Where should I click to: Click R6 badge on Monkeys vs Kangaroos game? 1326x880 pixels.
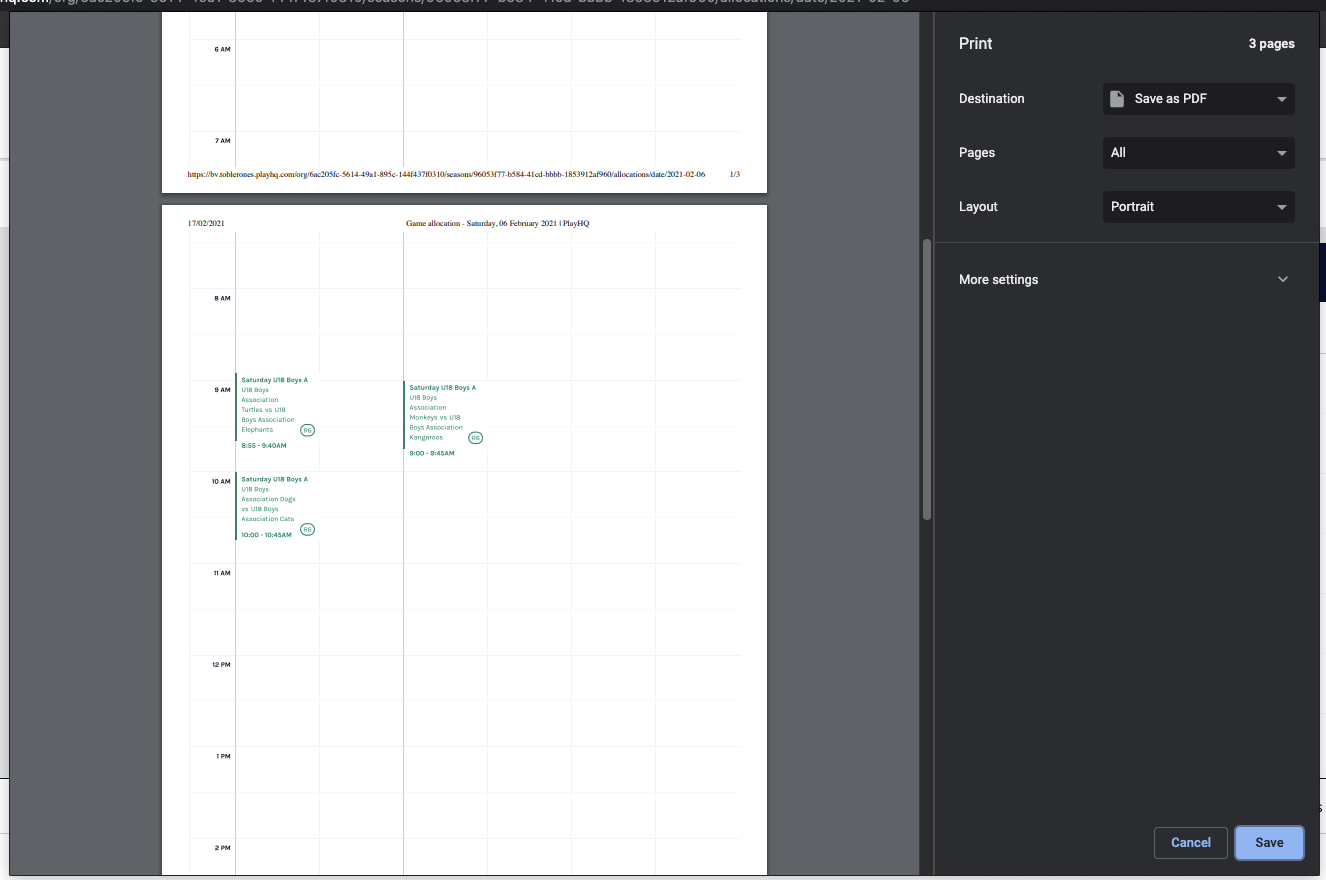coord(476,438)
